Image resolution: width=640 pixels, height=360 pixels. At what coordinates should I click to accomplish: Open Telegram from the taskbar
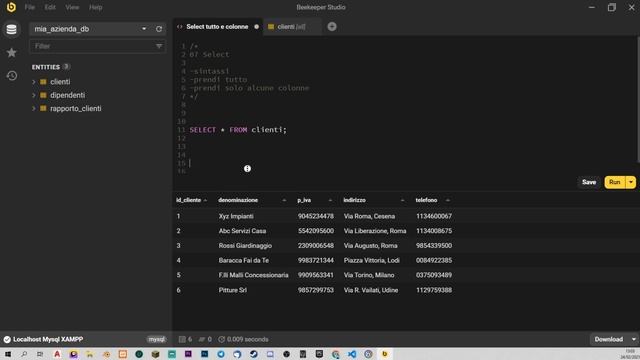tap(221, 354)
